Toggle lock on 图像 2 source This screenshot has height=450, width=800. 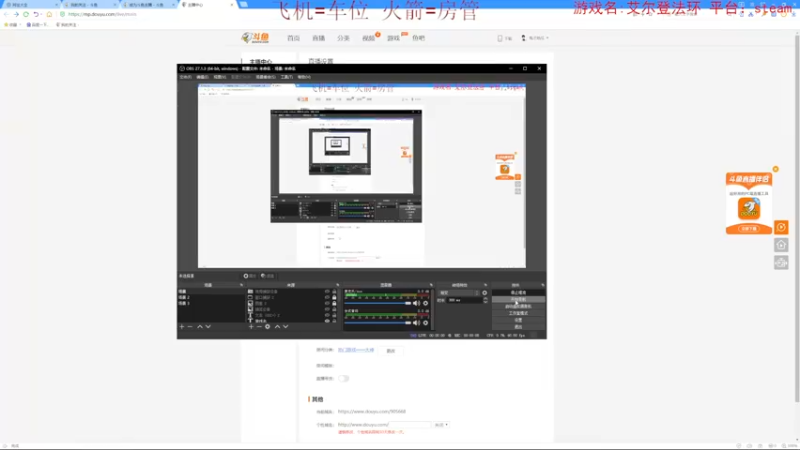click(x=334, y=303)
